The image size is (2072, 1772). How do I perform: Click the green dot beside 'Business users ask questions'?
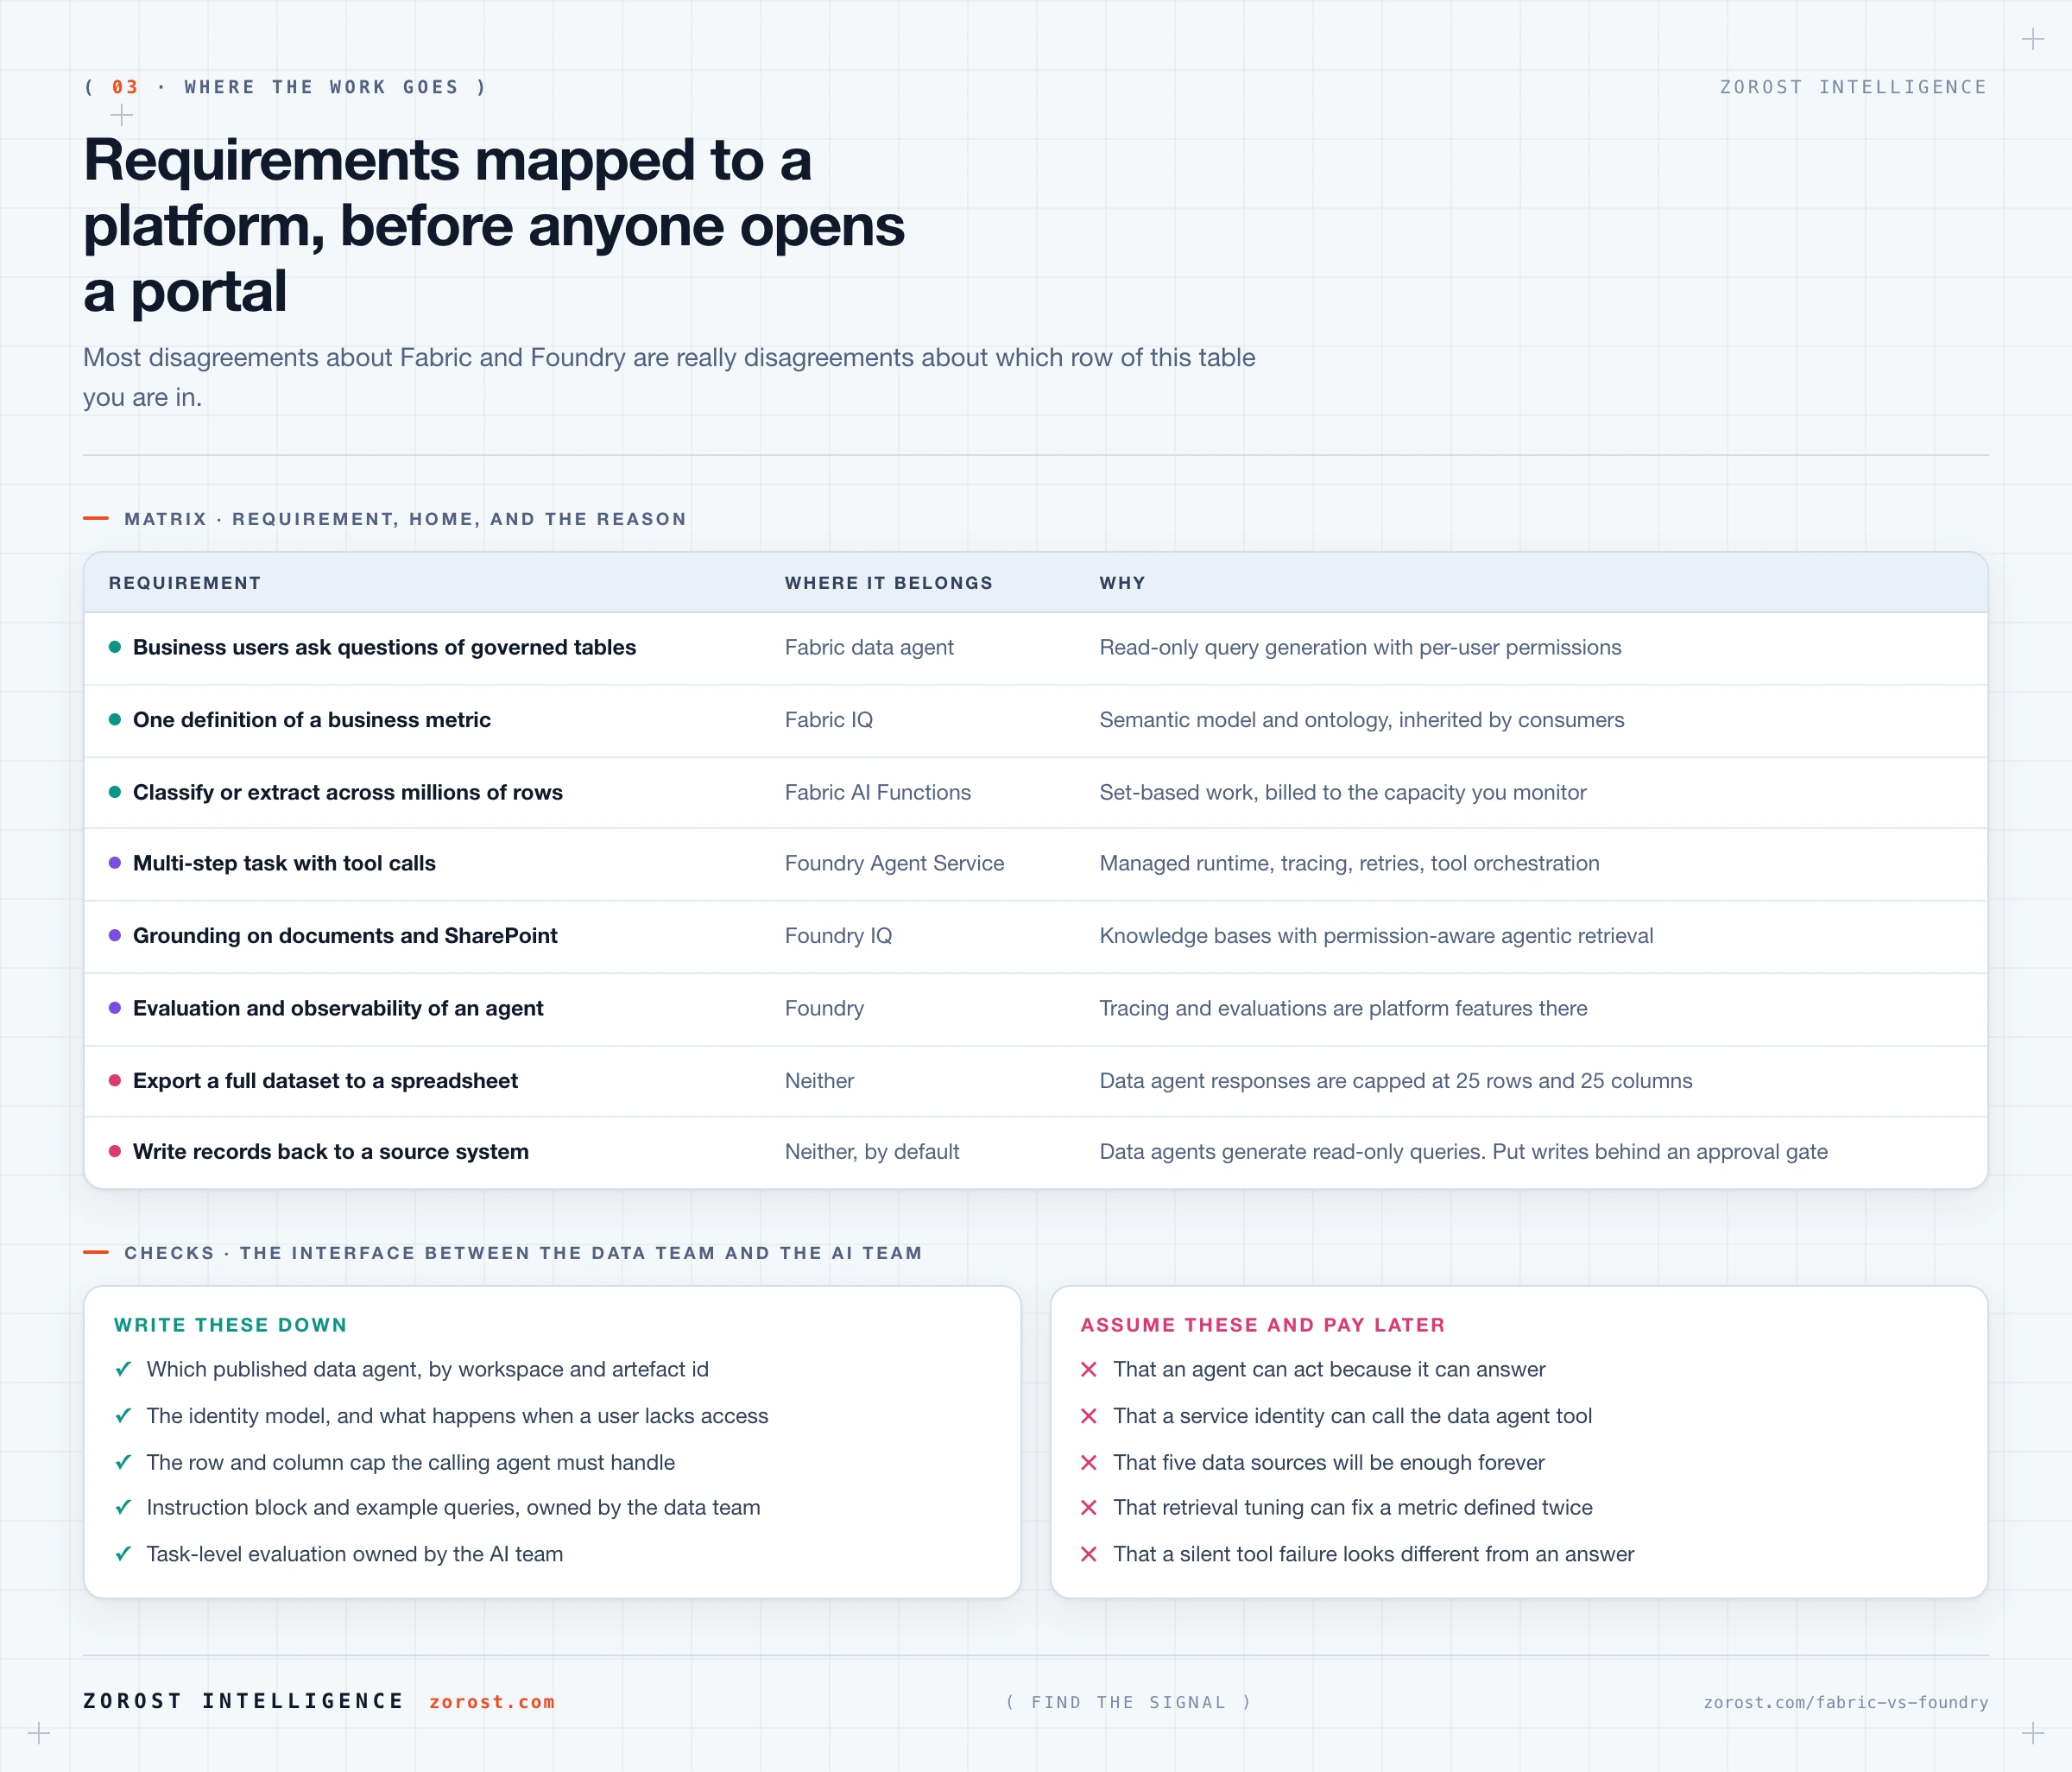pos(115,647)
